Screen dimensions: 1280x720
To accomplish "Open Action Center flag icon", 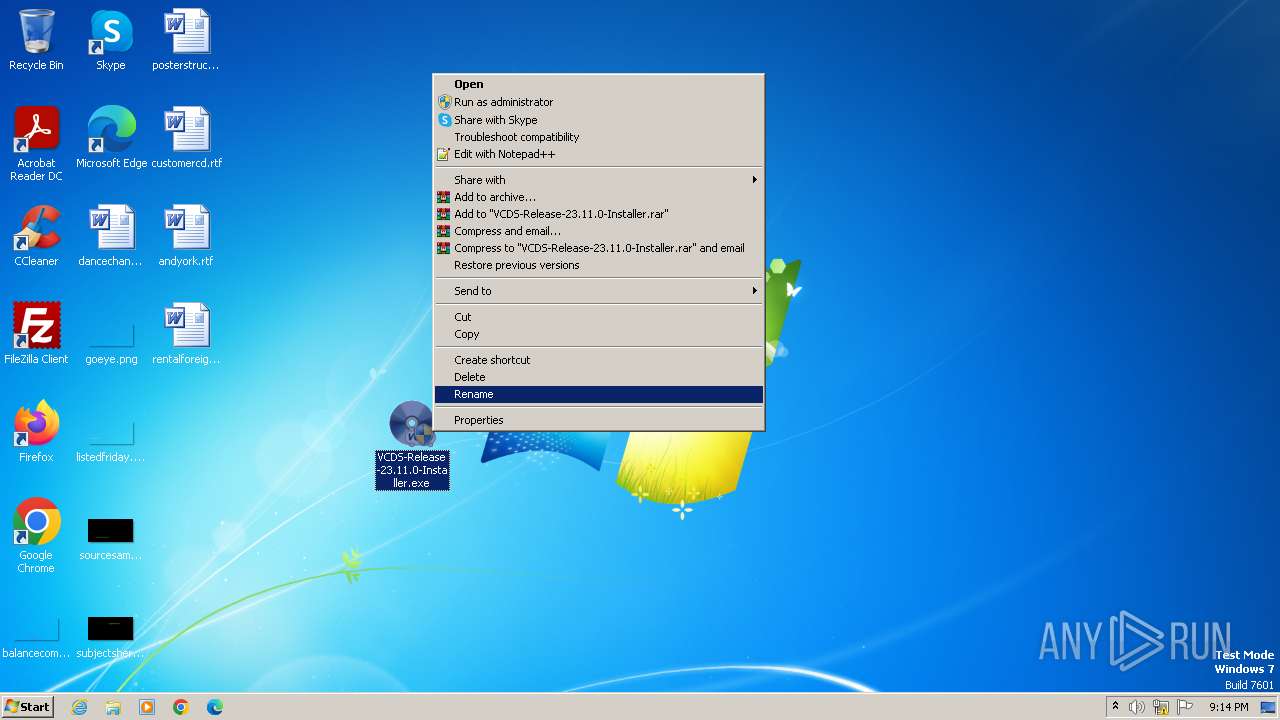I will click(x=1185, y=707).
